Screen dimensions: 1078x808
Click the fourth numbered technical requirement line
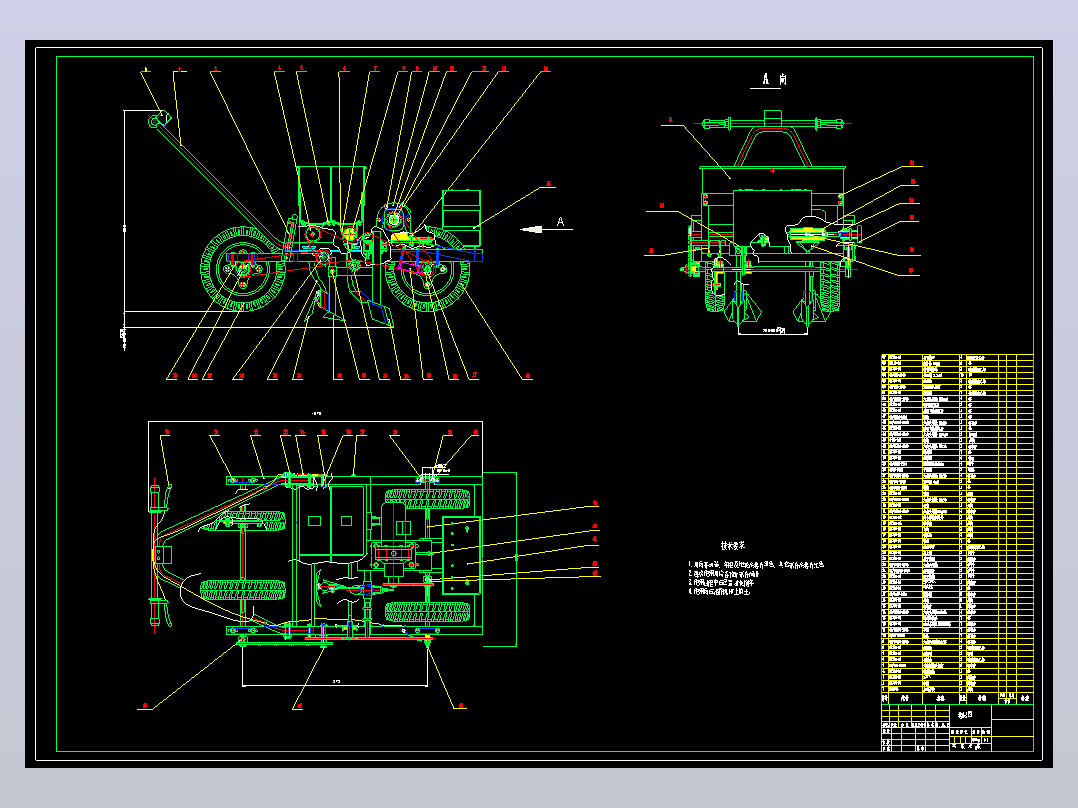click(719, 591)
